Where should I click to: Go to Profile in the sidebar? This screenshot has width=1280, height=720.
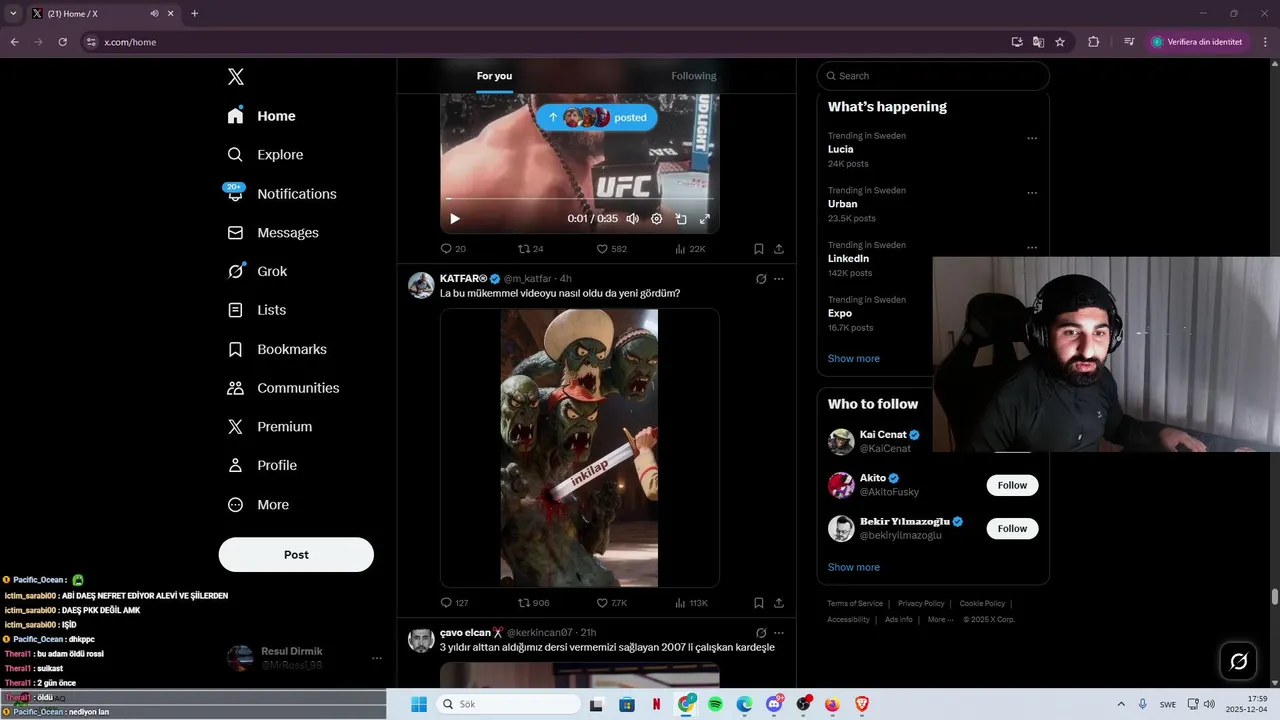pos(263,466)
